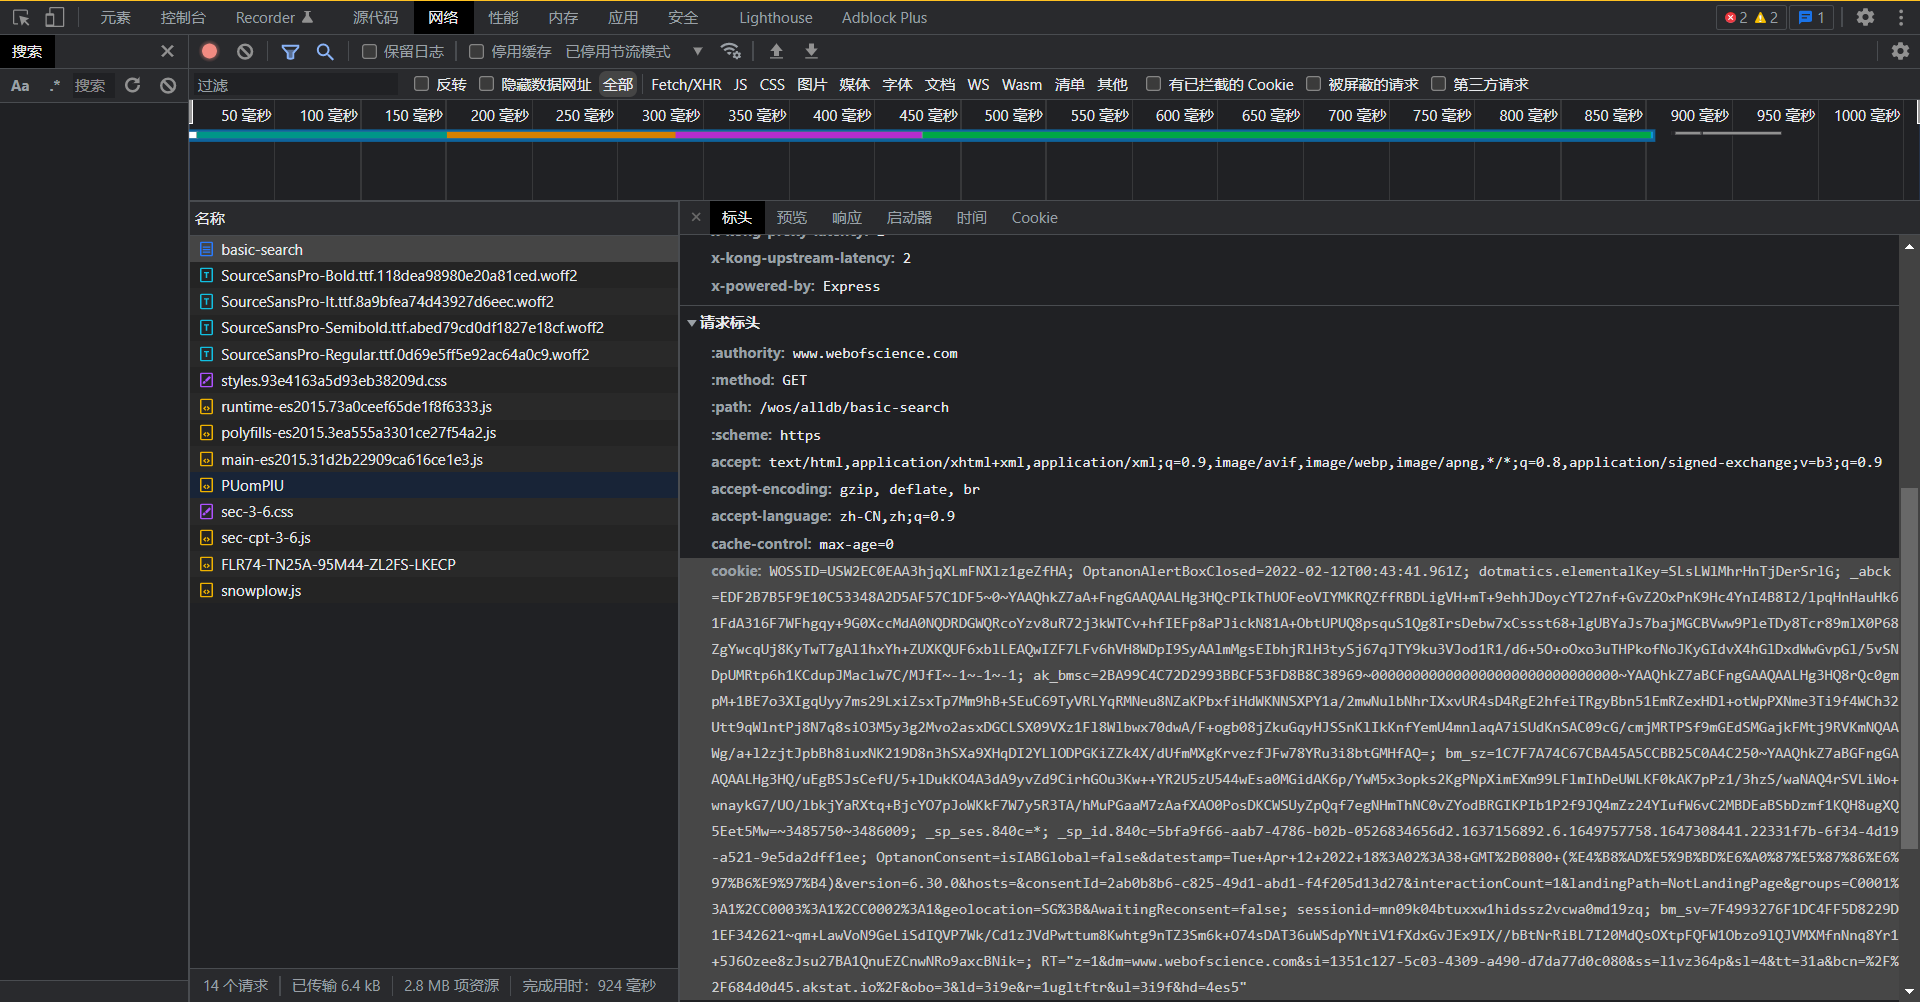Close the search sidebar panel
The image size is (1920, 1002).
(167, 51)
